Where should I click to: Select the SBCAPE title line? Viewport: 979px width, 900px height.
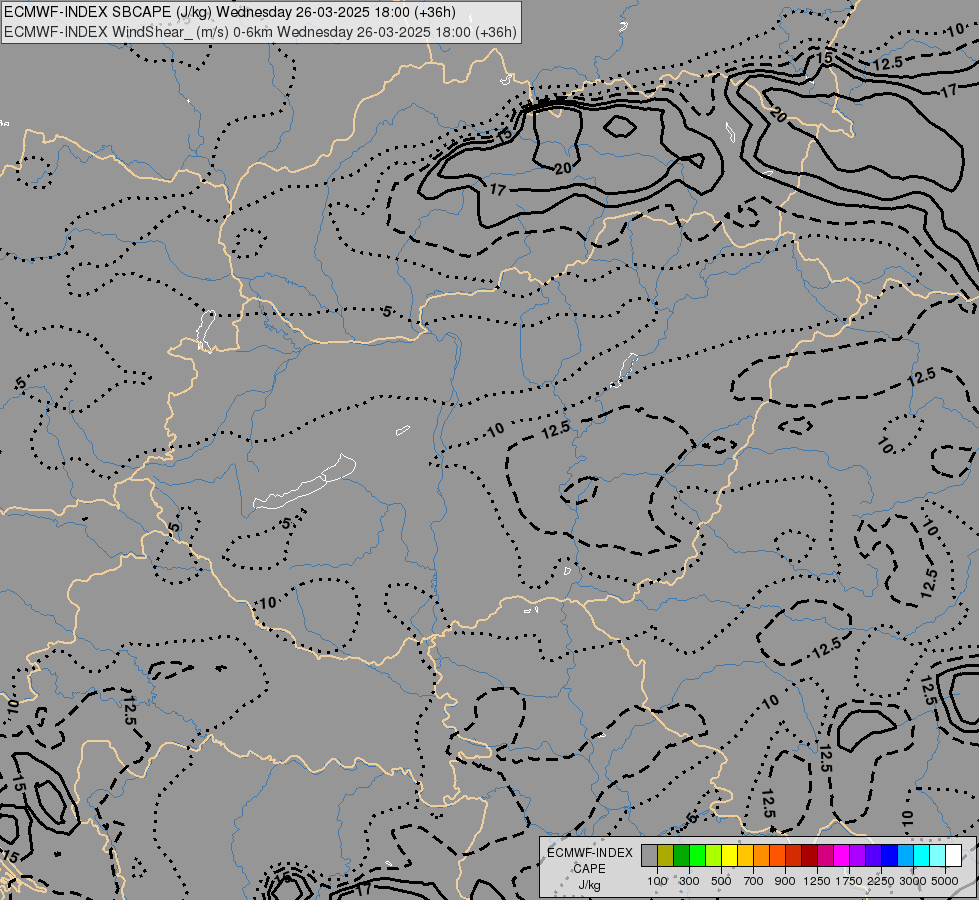pyautogui.click(x=230, y=12)
